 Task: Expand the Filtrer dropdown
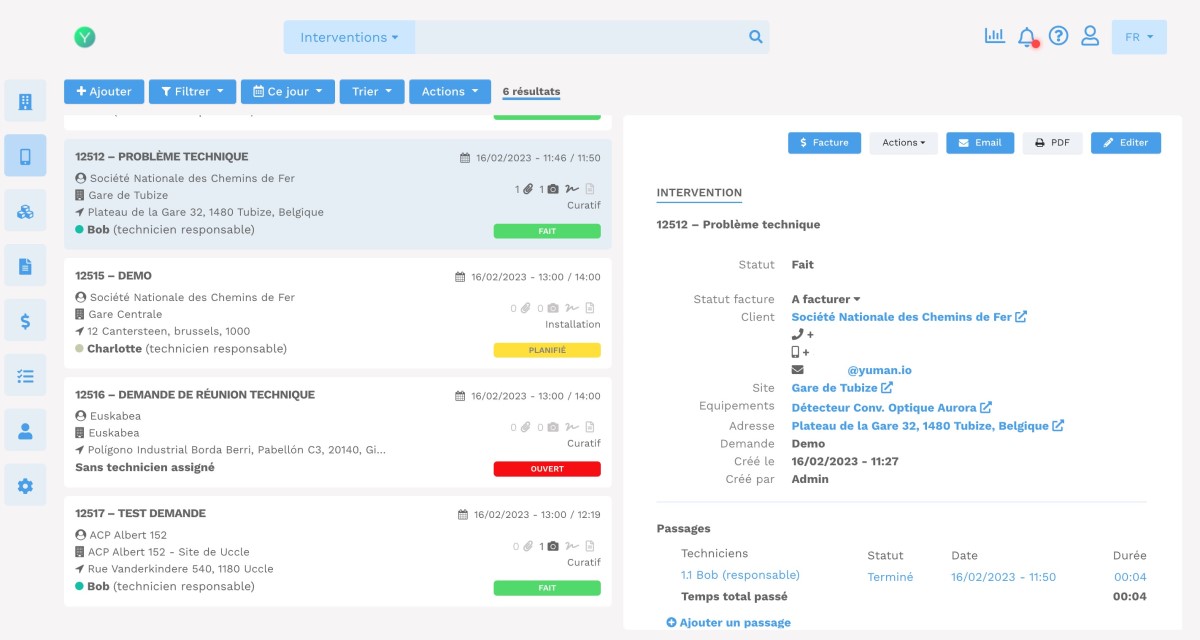tap(192, 91)
